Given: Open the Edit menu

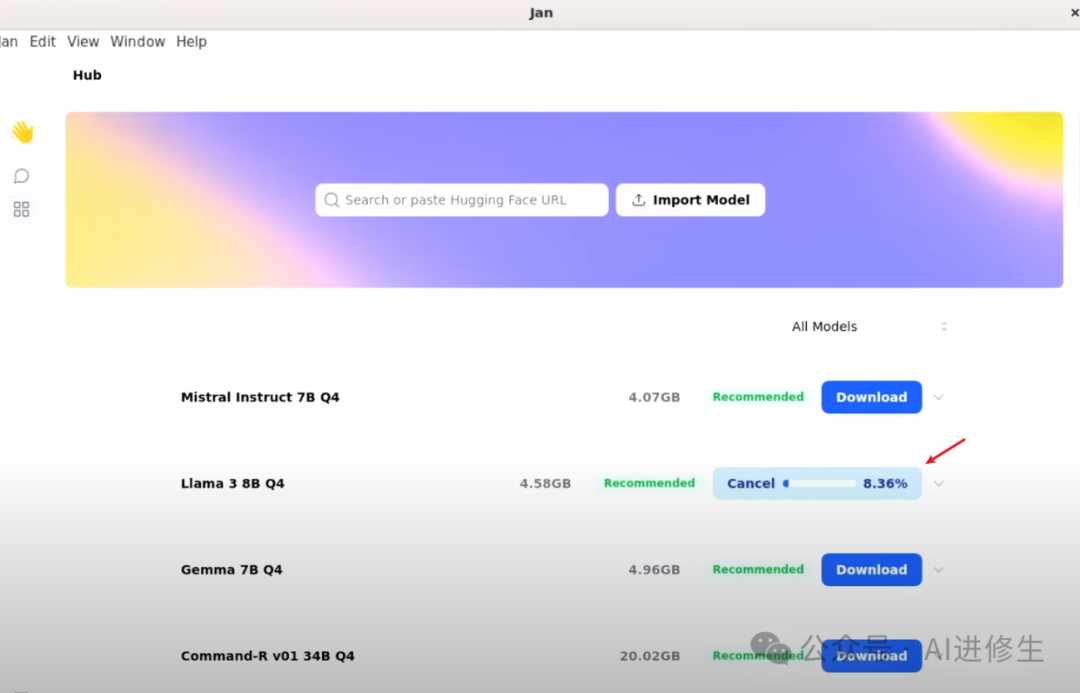Looking at the screenshot, I should [x=42, y=42].
